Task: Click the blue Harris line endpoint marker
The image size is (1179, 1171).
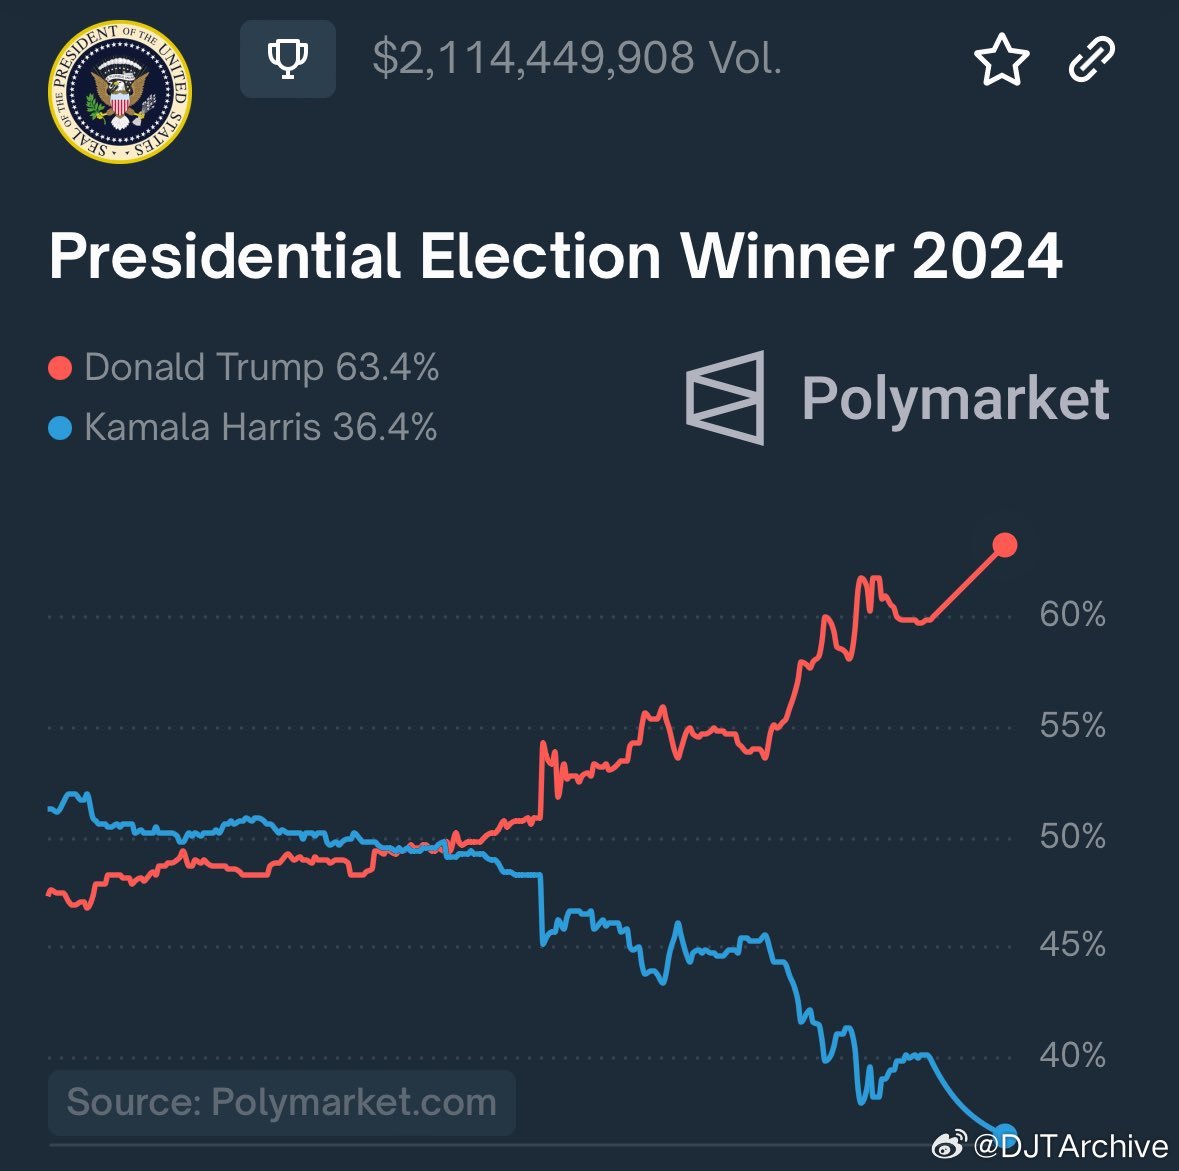Action: coord(1004,1131)
